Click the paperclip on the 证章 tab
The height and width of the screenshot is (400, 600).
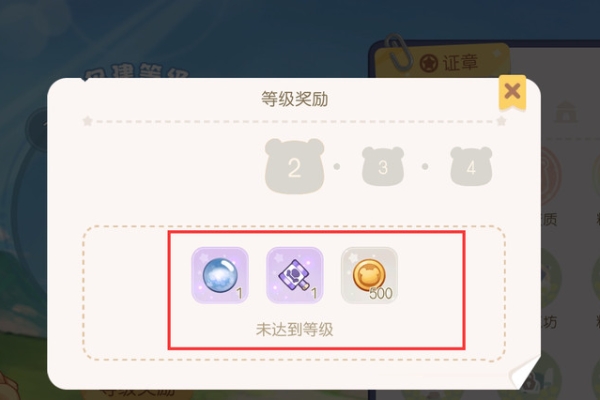point(398,52)
